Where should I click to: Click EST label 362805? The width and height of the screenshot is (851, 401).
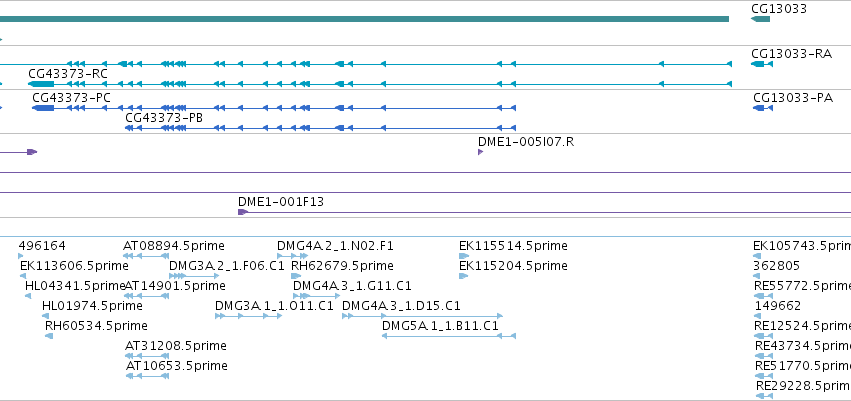pyautogui.click(x=777, y=266)
